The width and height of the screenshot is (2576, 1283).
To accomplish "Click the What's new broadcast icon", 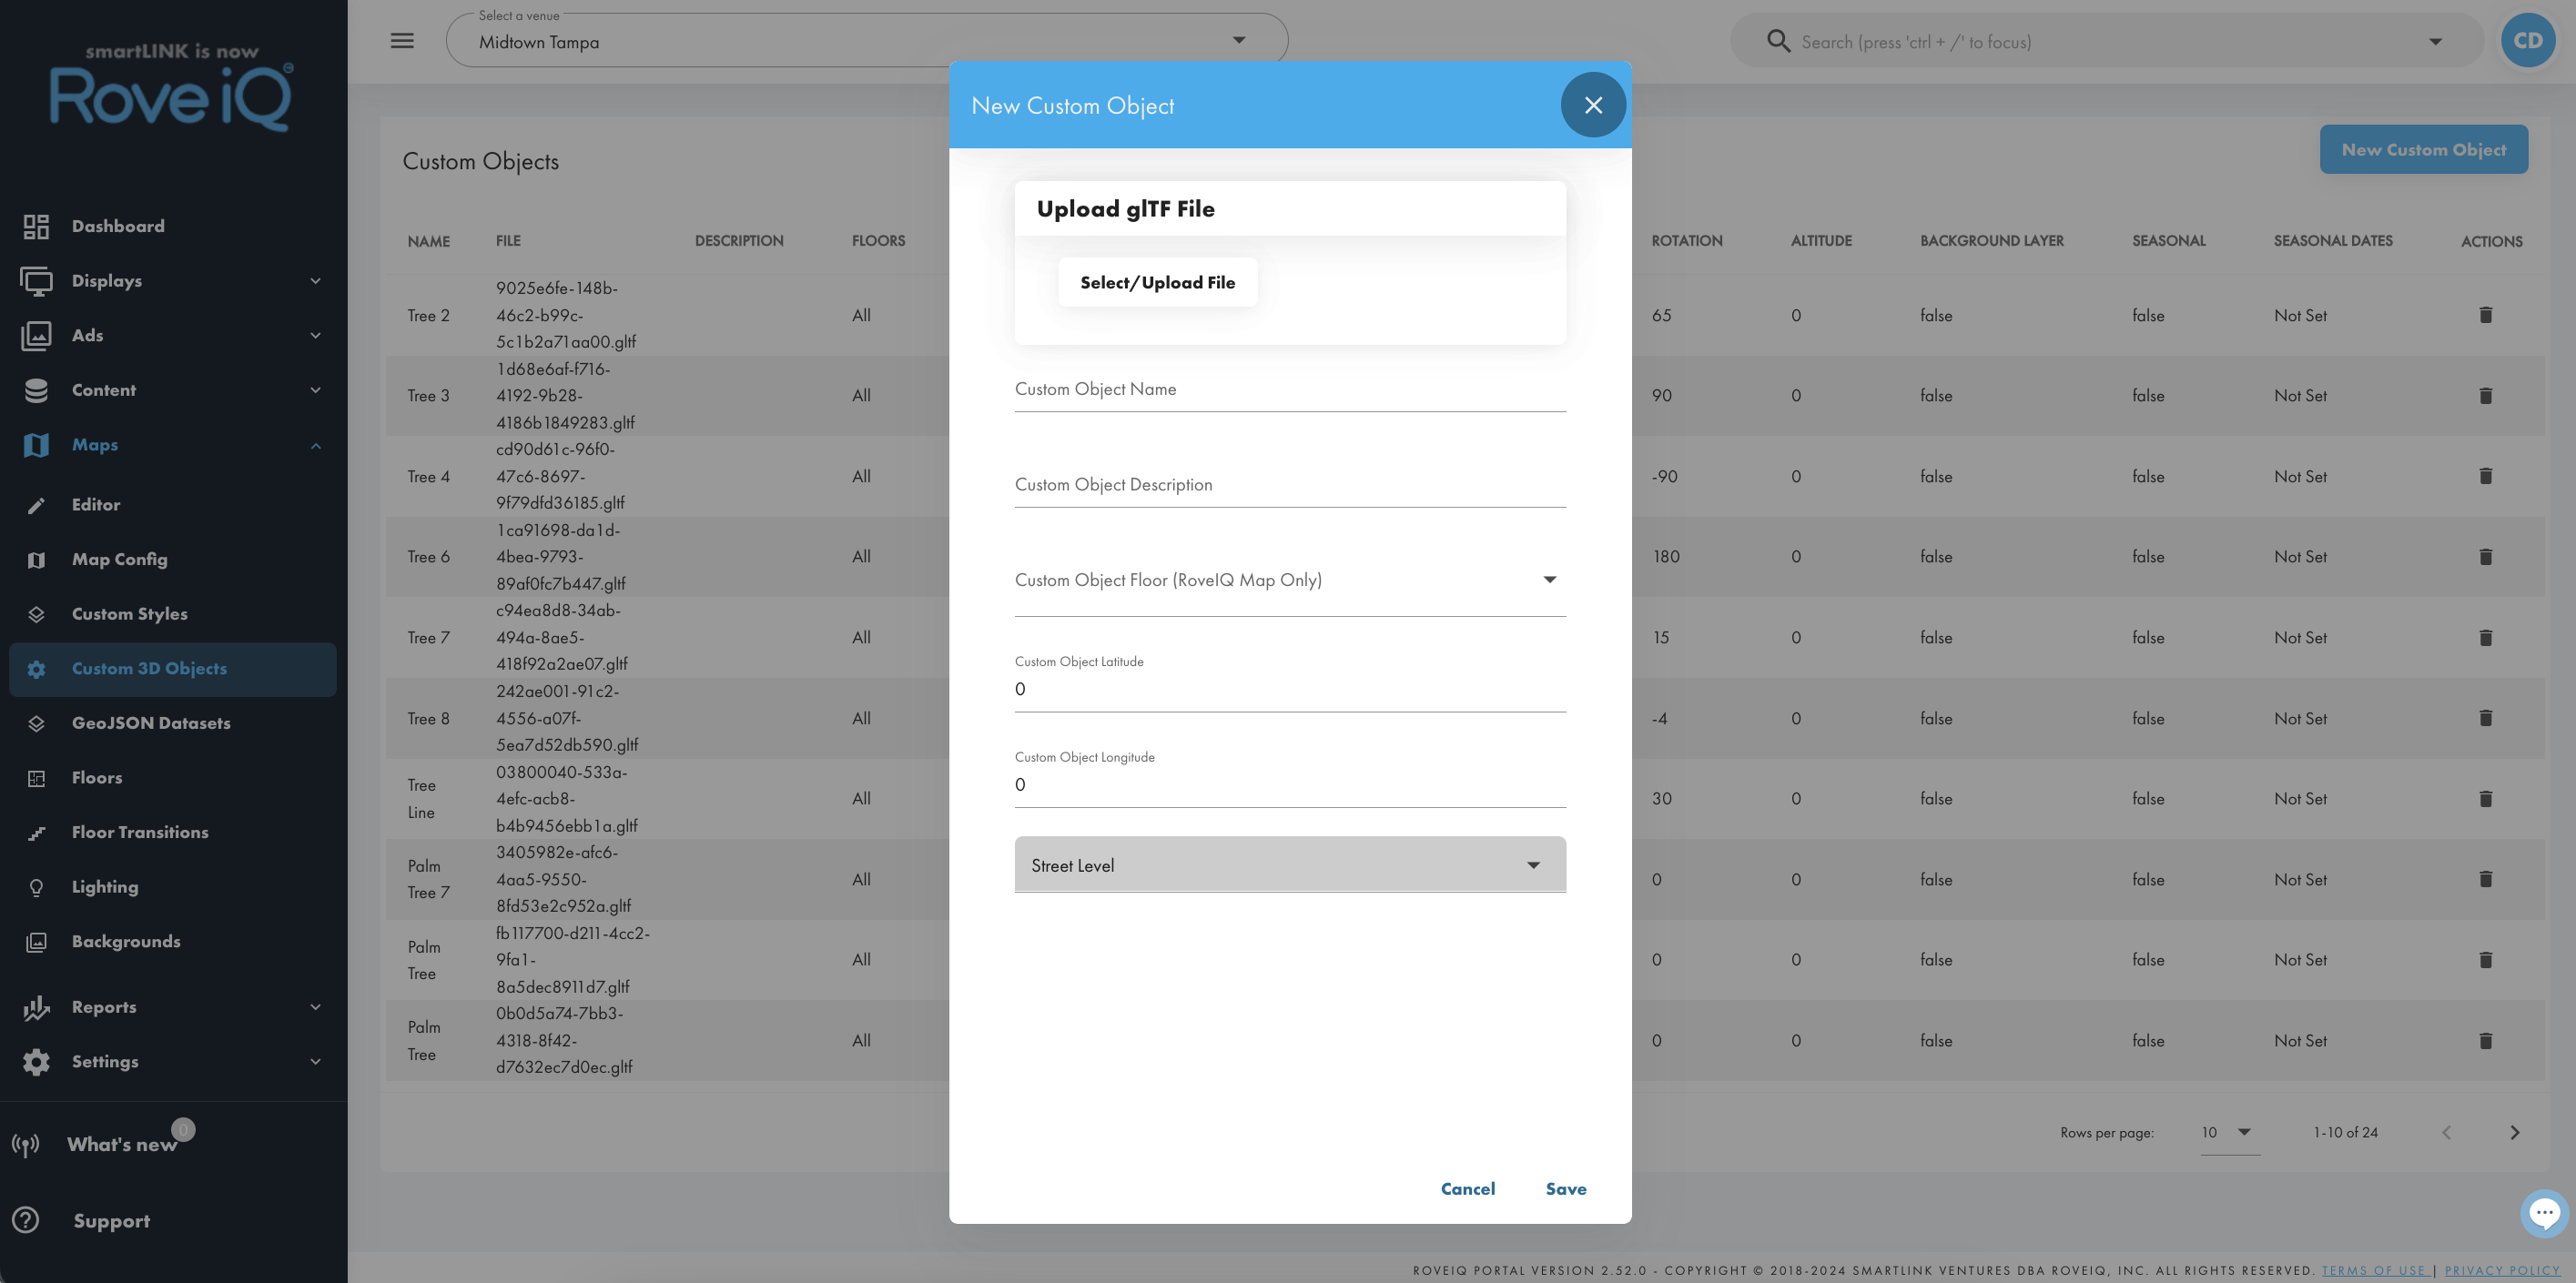I will [x=26, y=1144].
